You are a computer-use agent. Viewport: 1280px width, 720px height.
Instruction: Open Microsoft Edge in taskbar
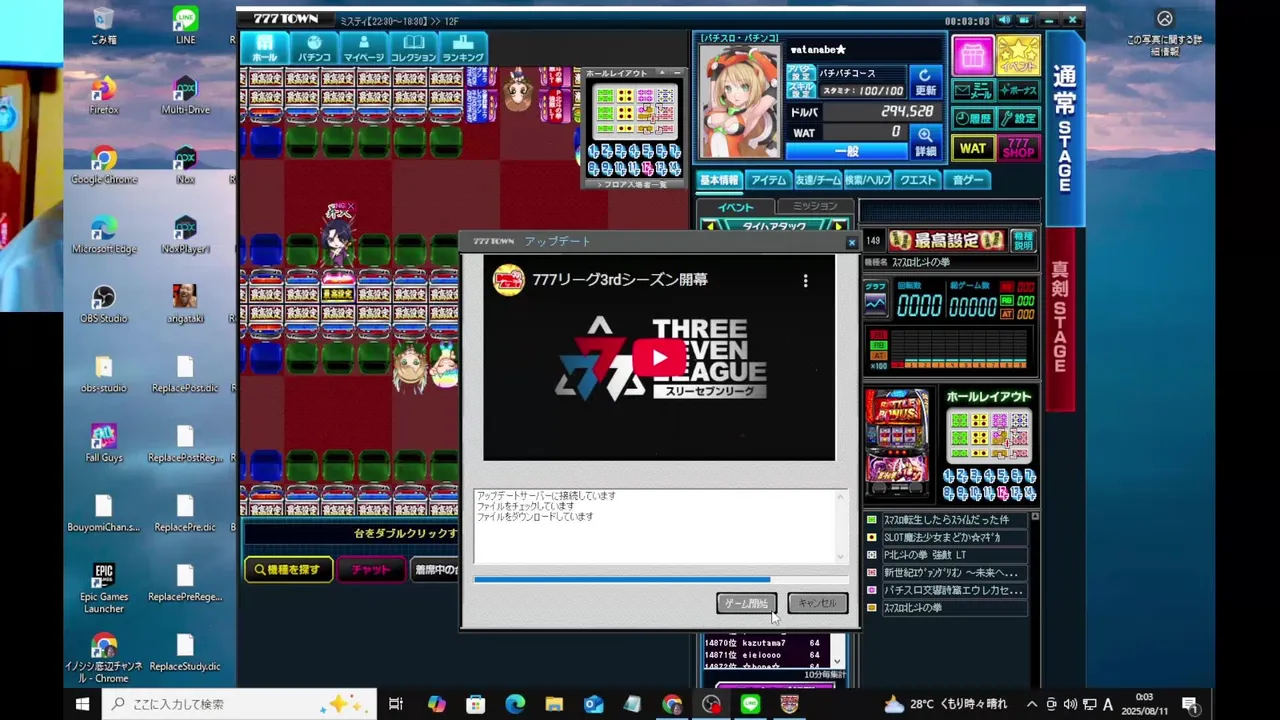click(x=515, y=704)
